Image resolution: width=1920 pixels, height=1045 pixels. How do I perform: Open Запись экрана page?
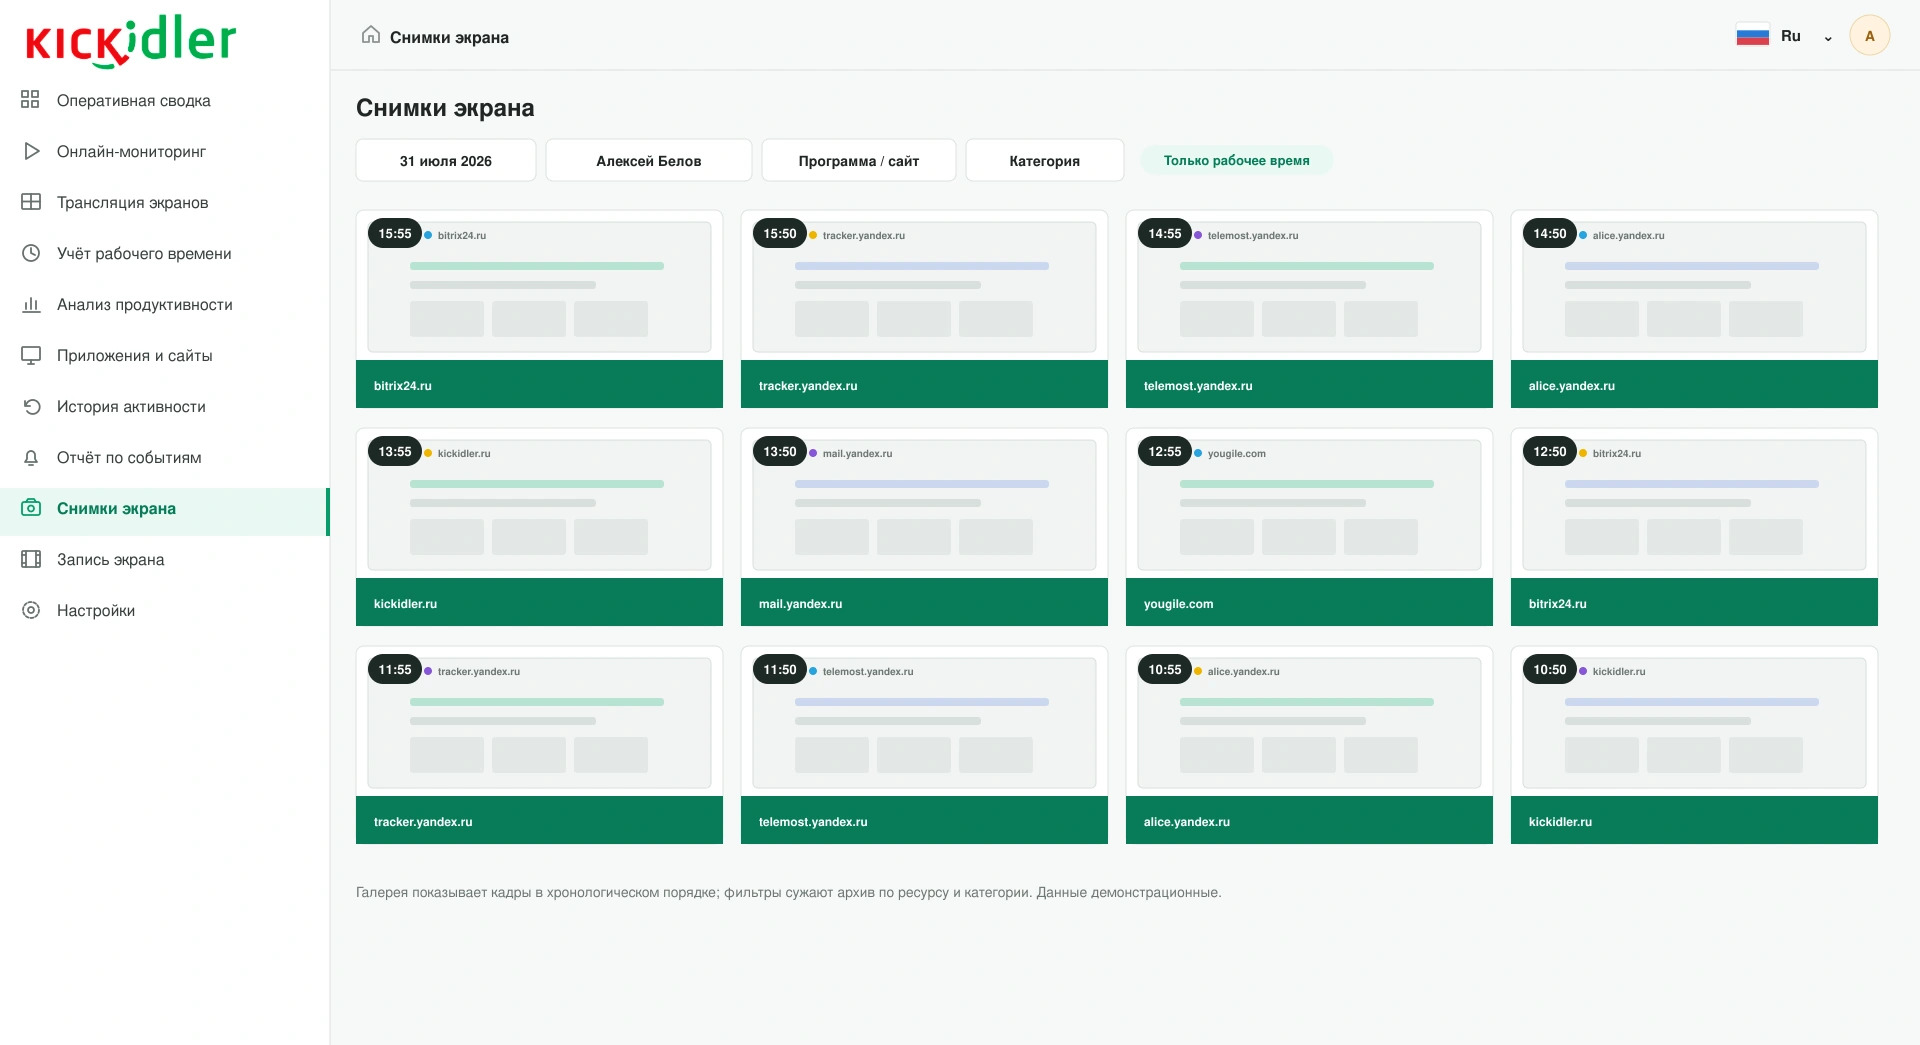pos(164,559)
